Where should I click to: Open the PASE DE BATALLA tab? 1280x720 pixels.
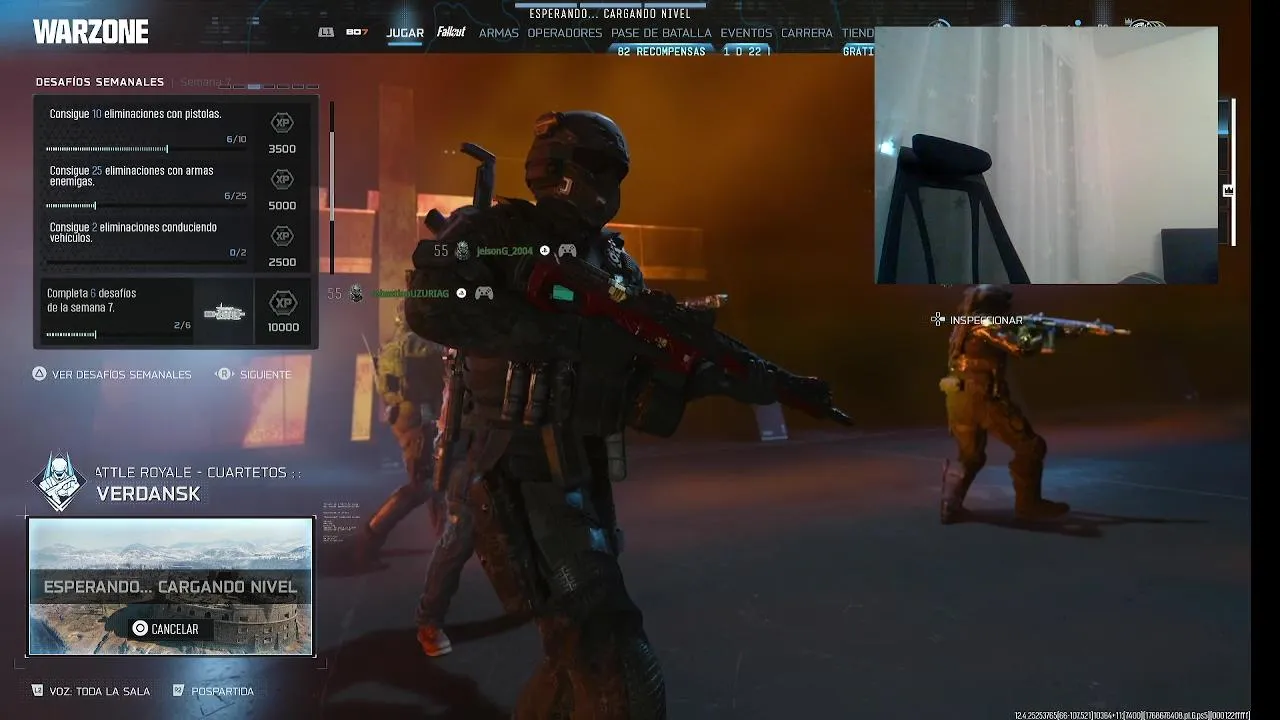(x=661, y=33)
